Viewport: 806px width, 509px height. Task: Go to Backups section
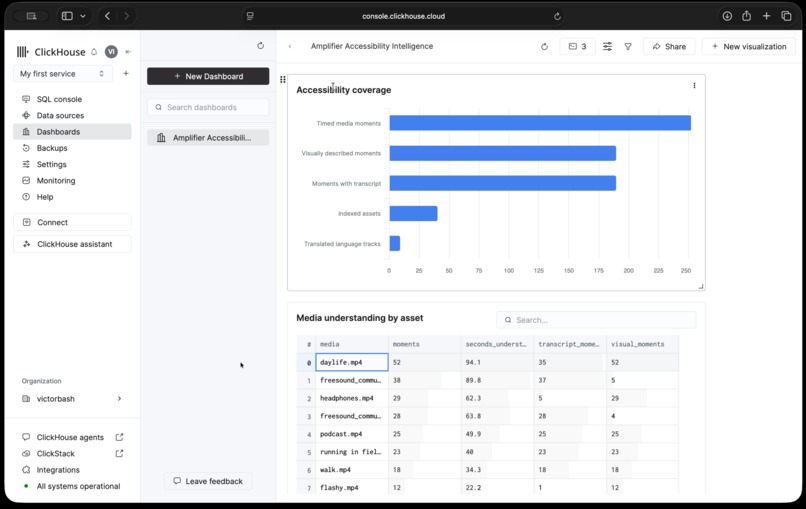pos(51,148)
